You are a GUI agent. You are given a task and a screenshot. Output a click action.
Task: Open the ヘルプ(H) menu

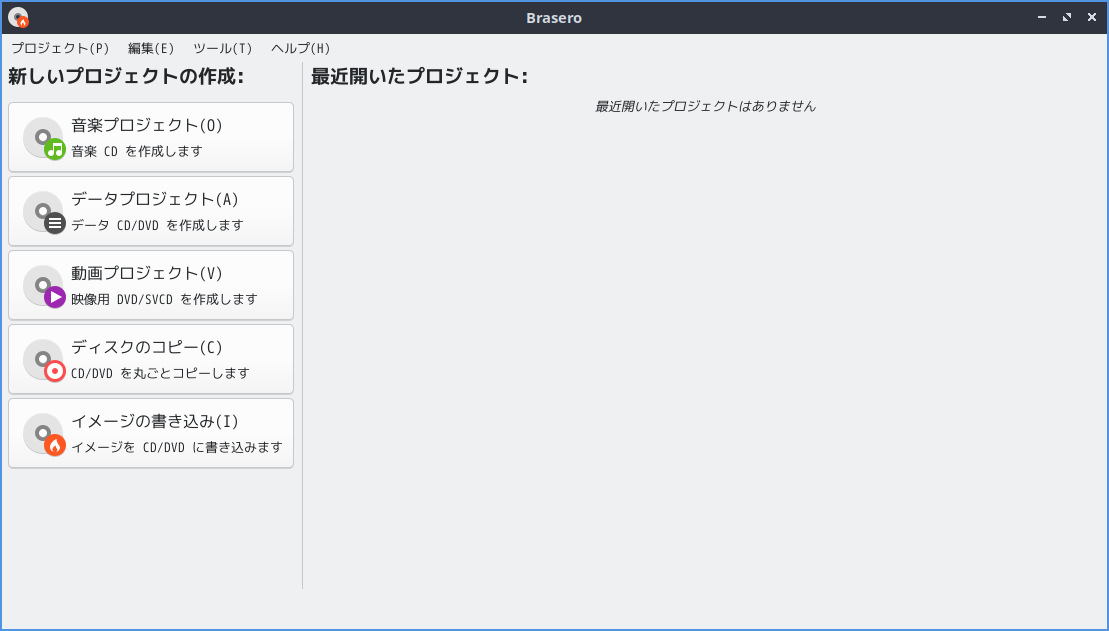(301, 48)
